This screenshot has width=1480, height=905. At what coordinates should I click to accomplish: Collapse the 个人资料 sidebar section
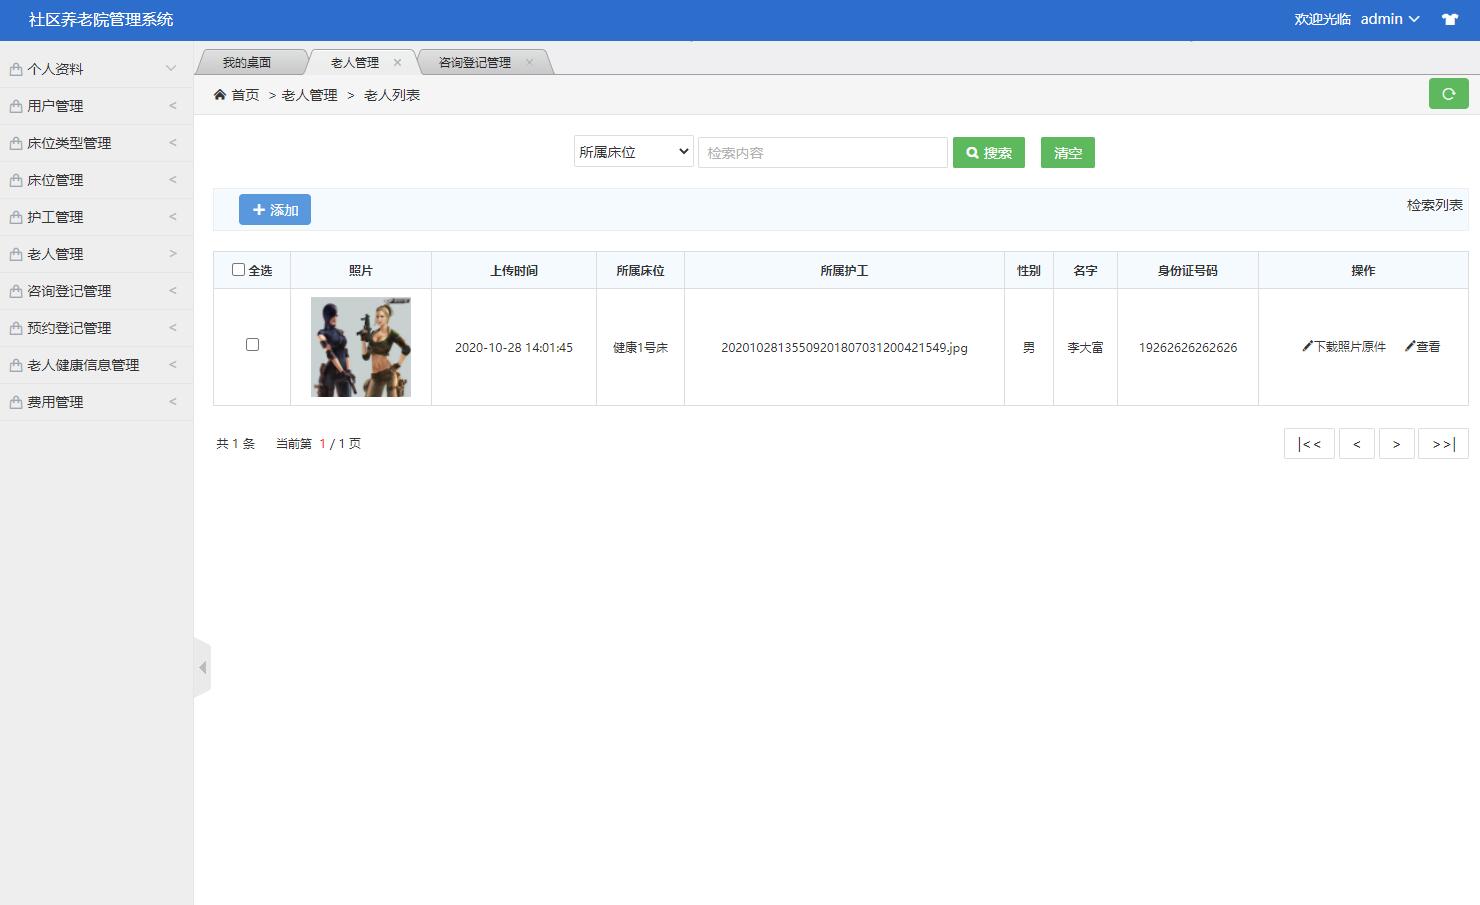95,68
